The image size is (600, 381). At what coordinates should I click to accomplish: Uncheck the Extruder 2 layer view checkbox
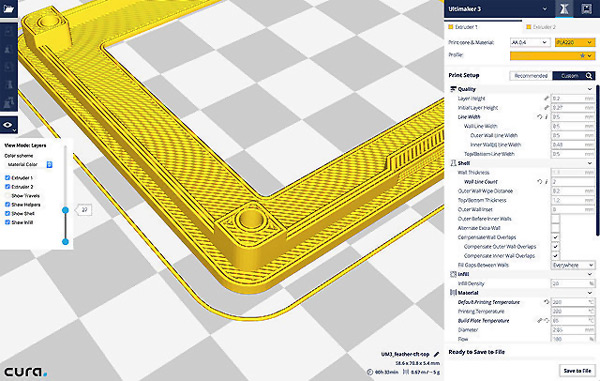click(x=7, y=187)
